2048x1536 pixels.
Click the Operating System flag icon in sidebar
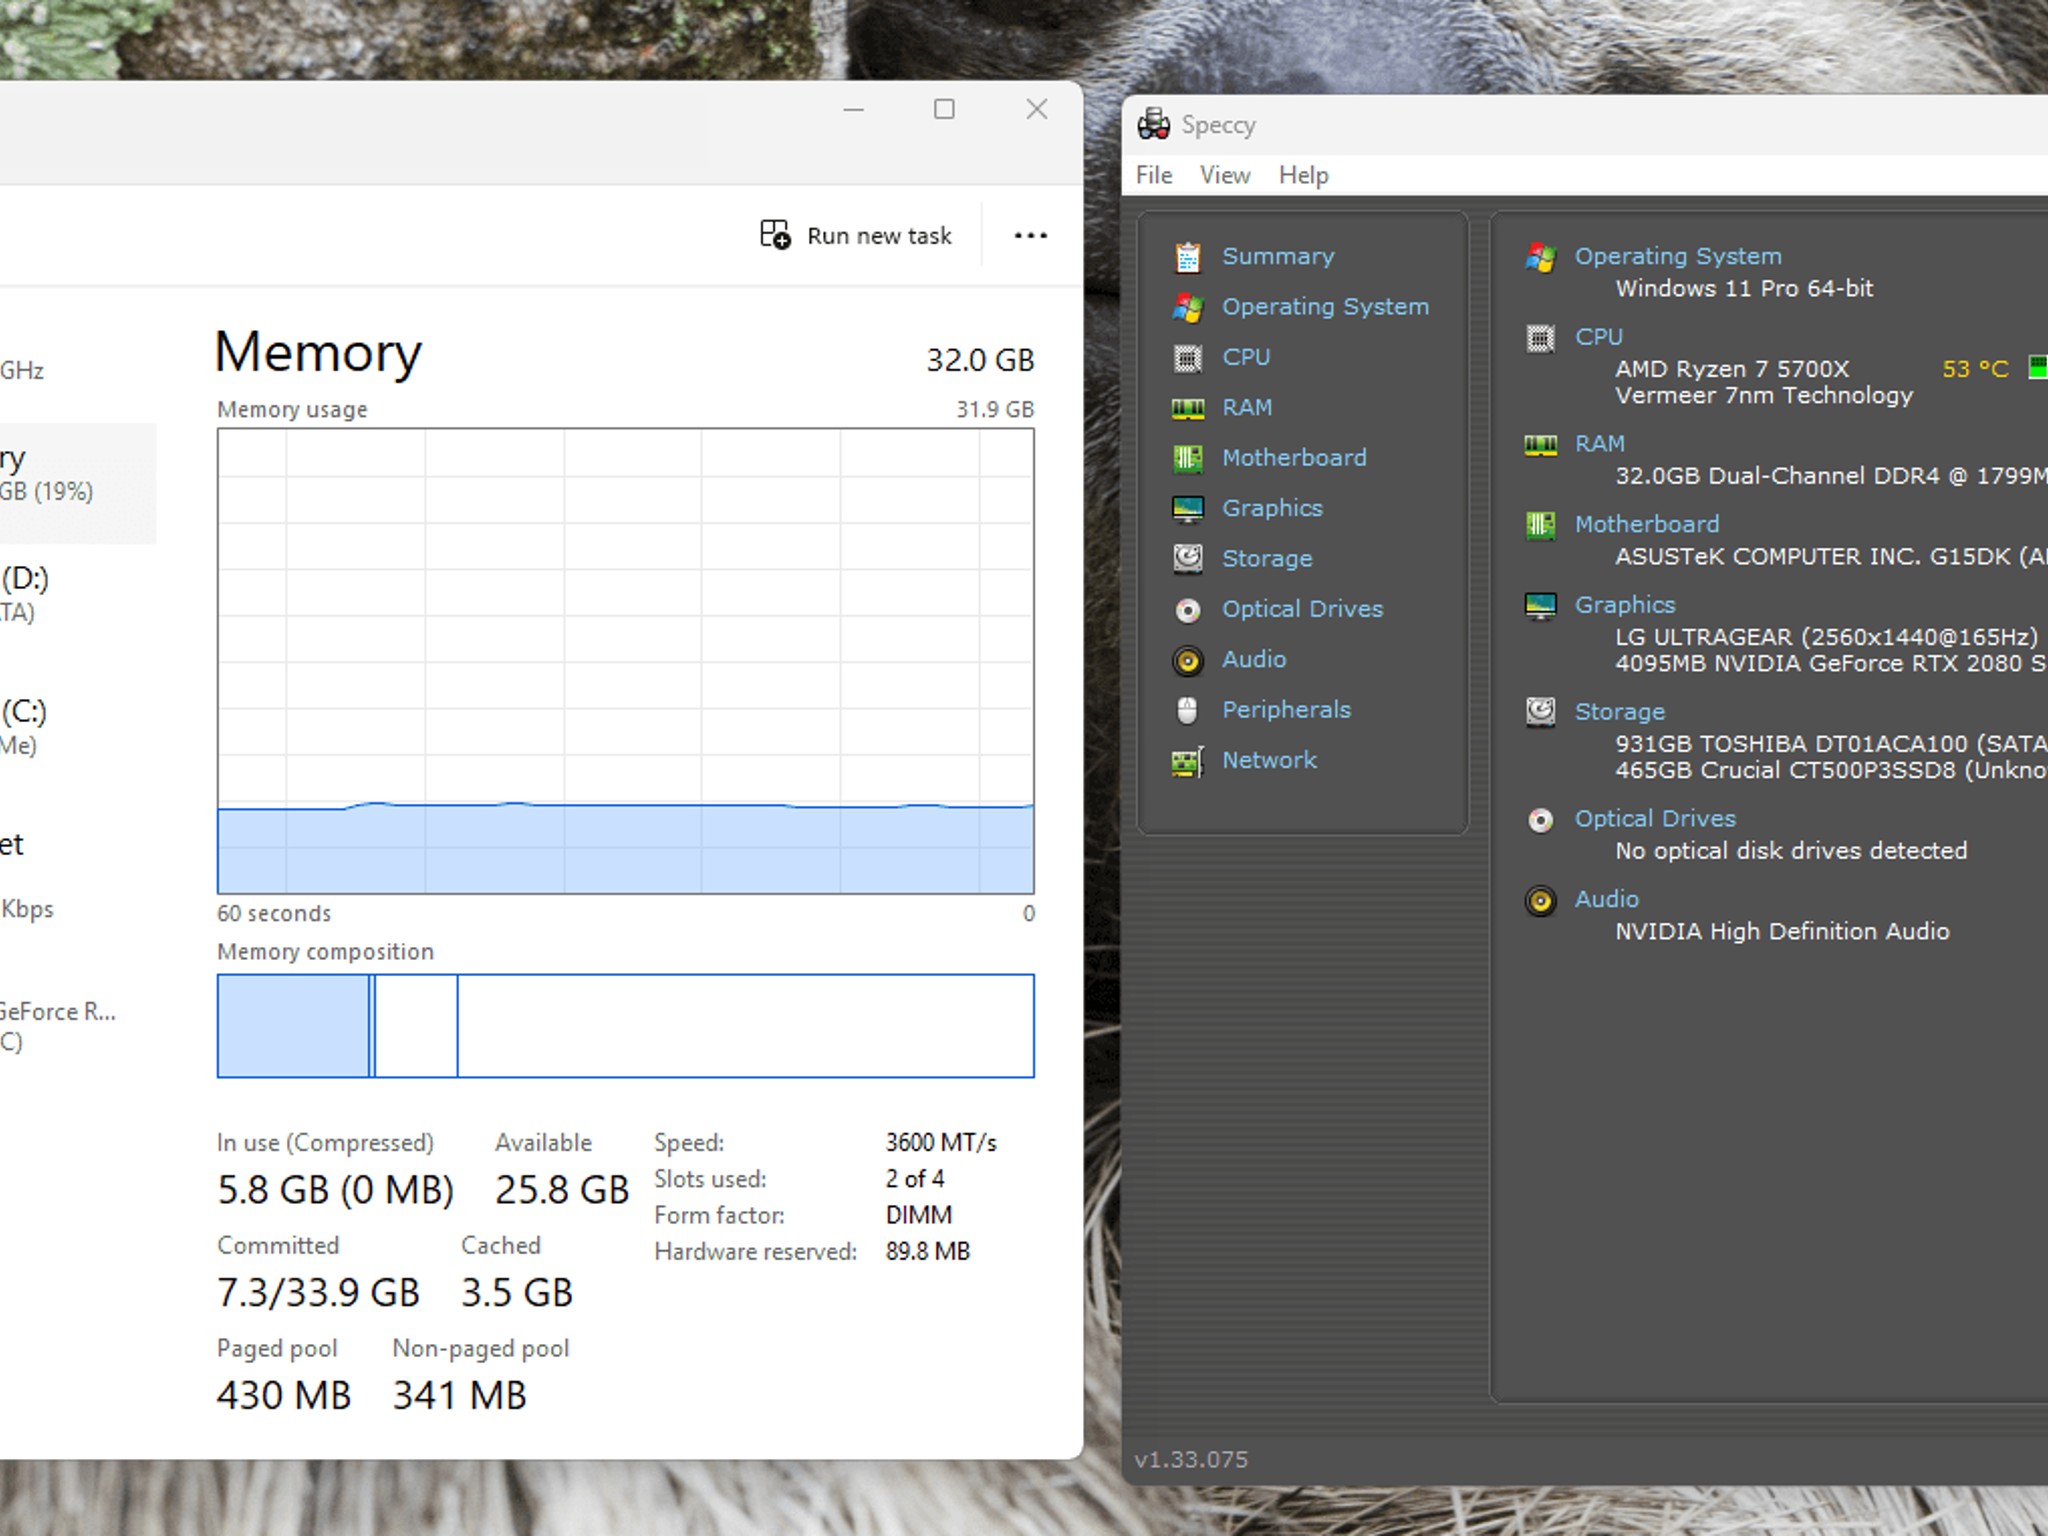click(x=1187, y=307)
